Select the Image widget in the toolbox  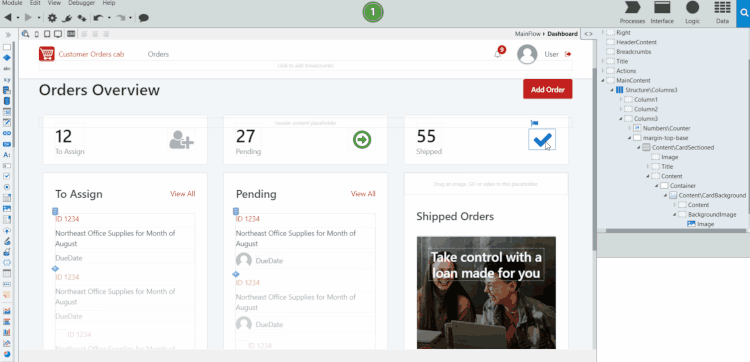7,208
